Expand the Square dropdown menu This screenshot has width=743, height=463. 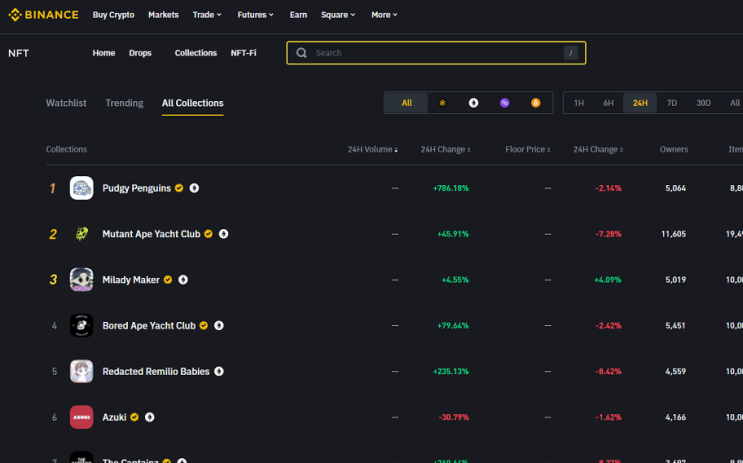point(338,15)
